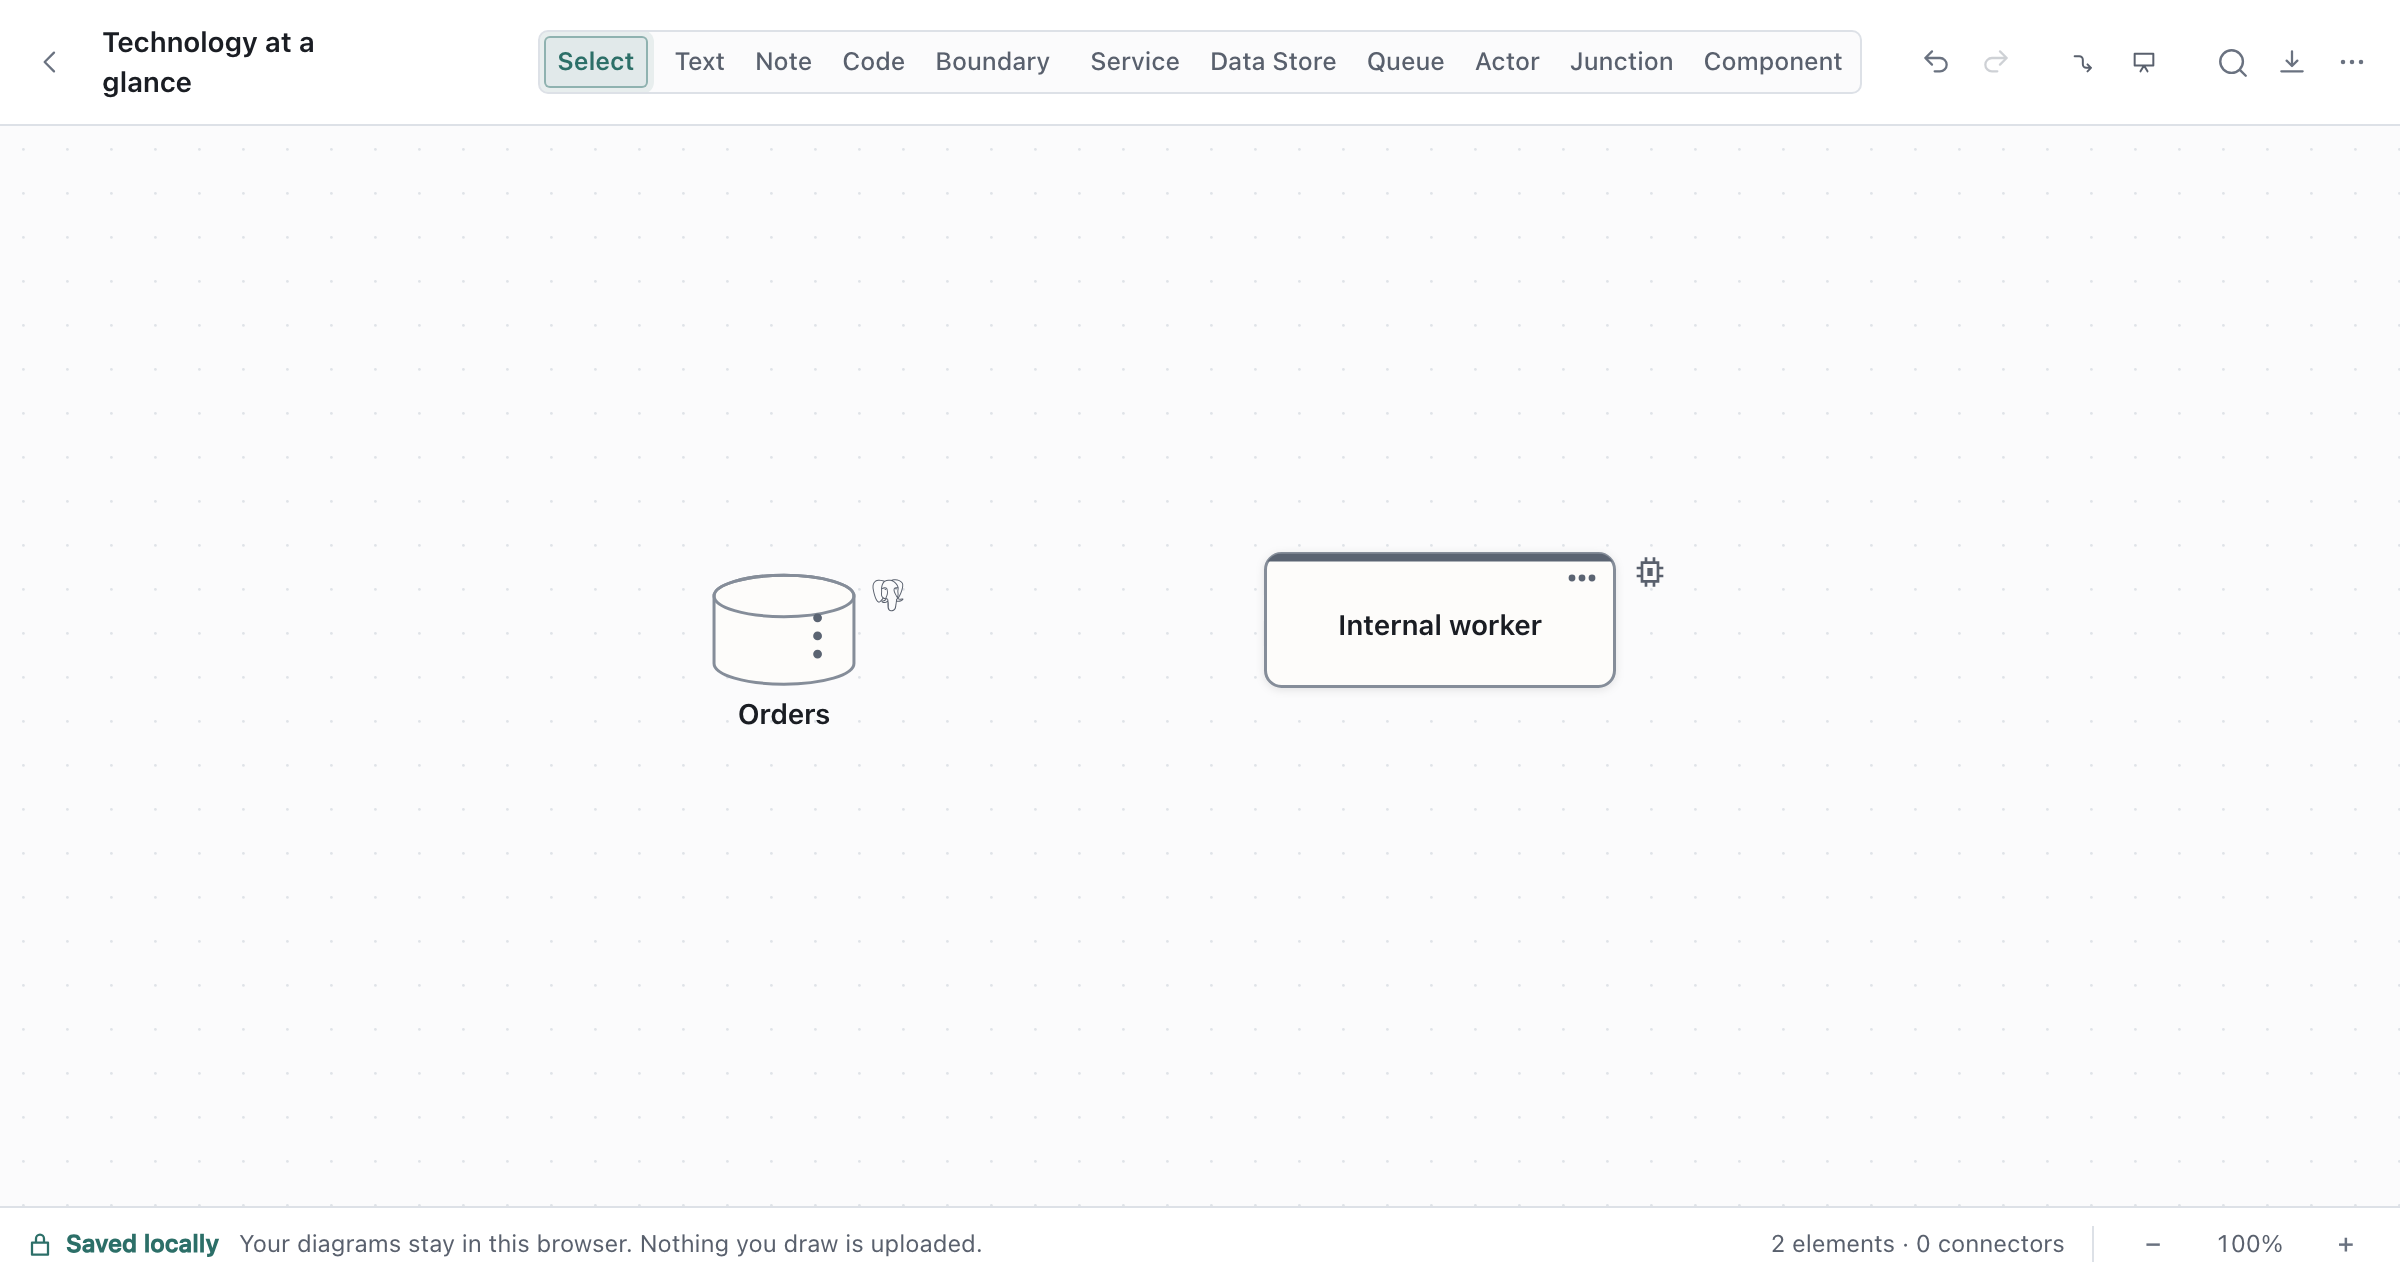Zoom in with the plus button

pyautogui.click(x=2345, y=1244)
